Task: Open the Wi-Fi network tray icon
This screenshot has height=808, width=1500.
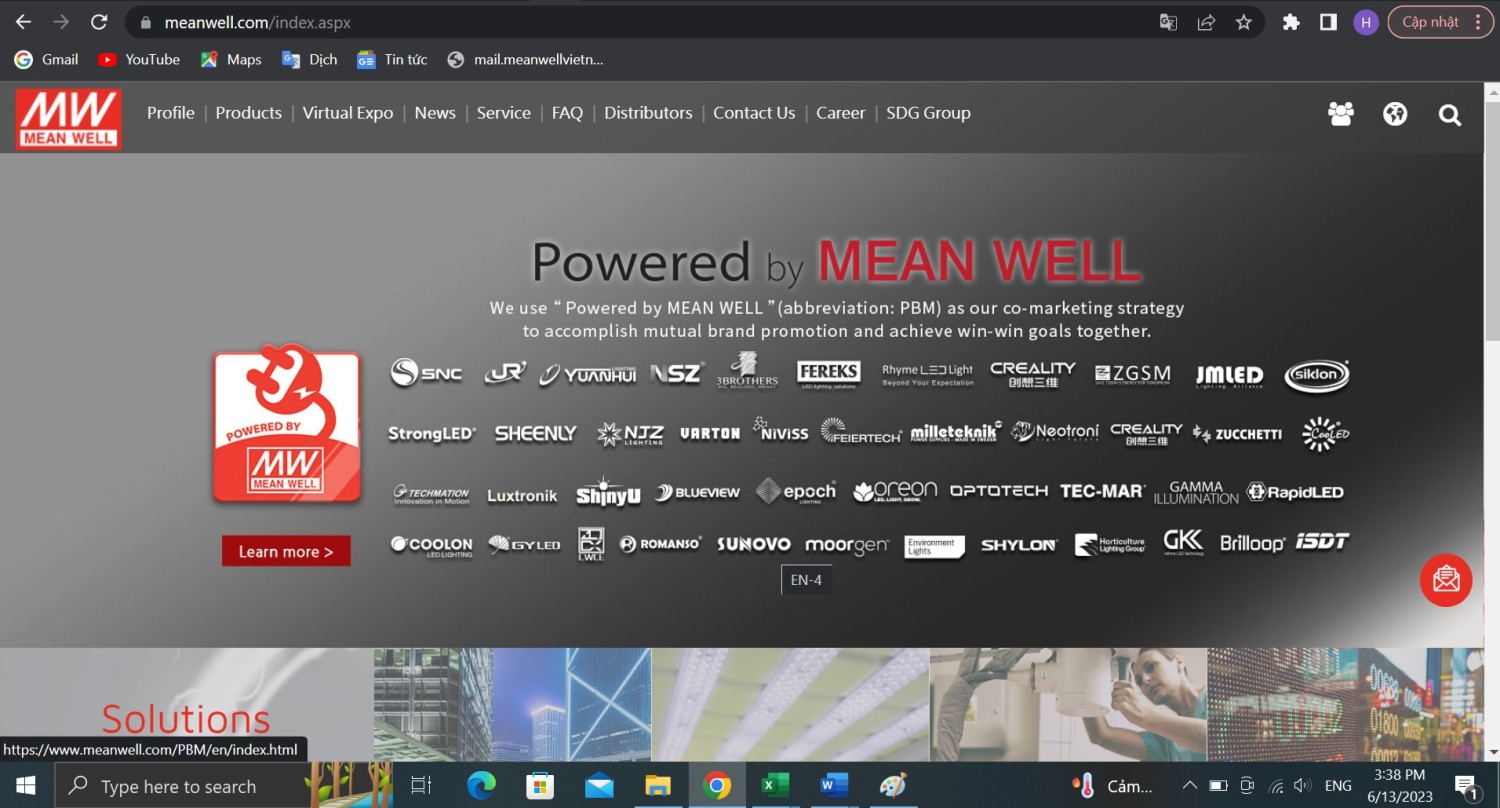Action: tap(1275, 786)
